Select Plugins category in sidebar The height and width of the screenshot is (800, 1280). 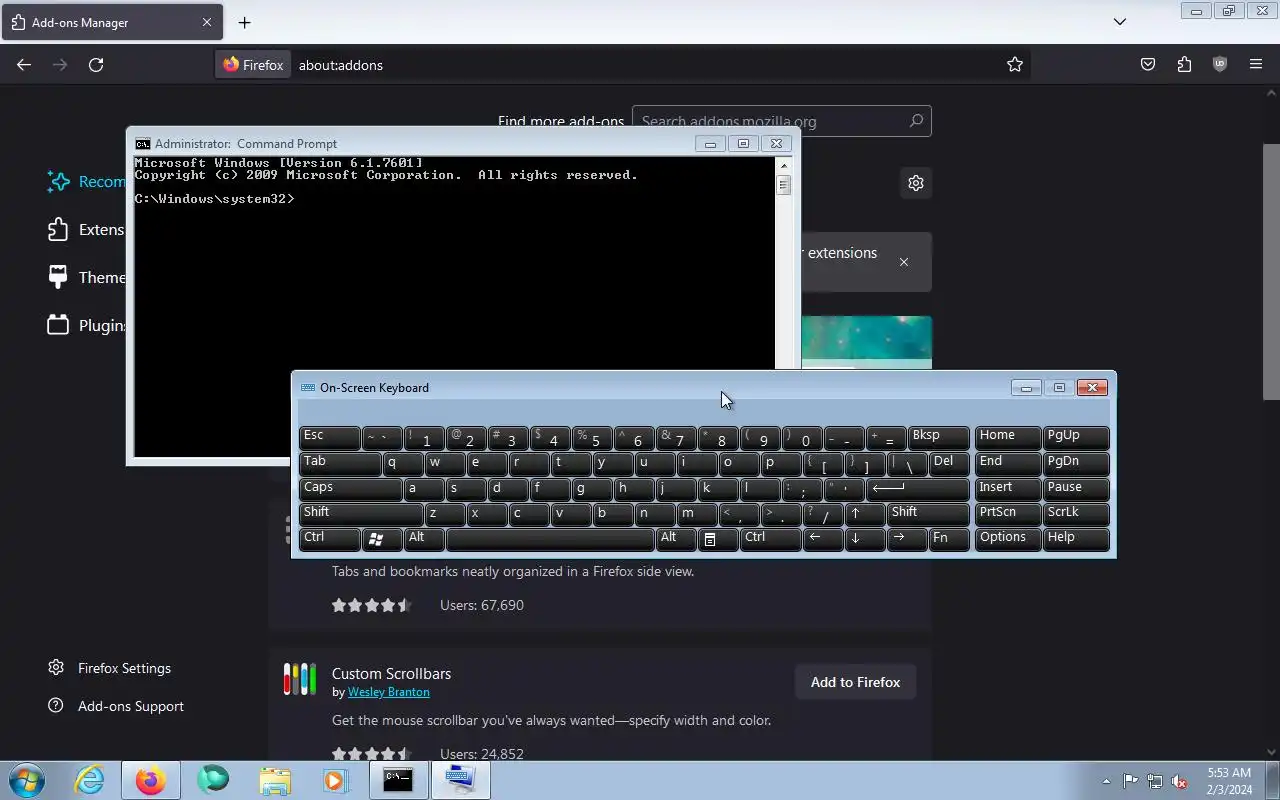[x=87, y=325]
